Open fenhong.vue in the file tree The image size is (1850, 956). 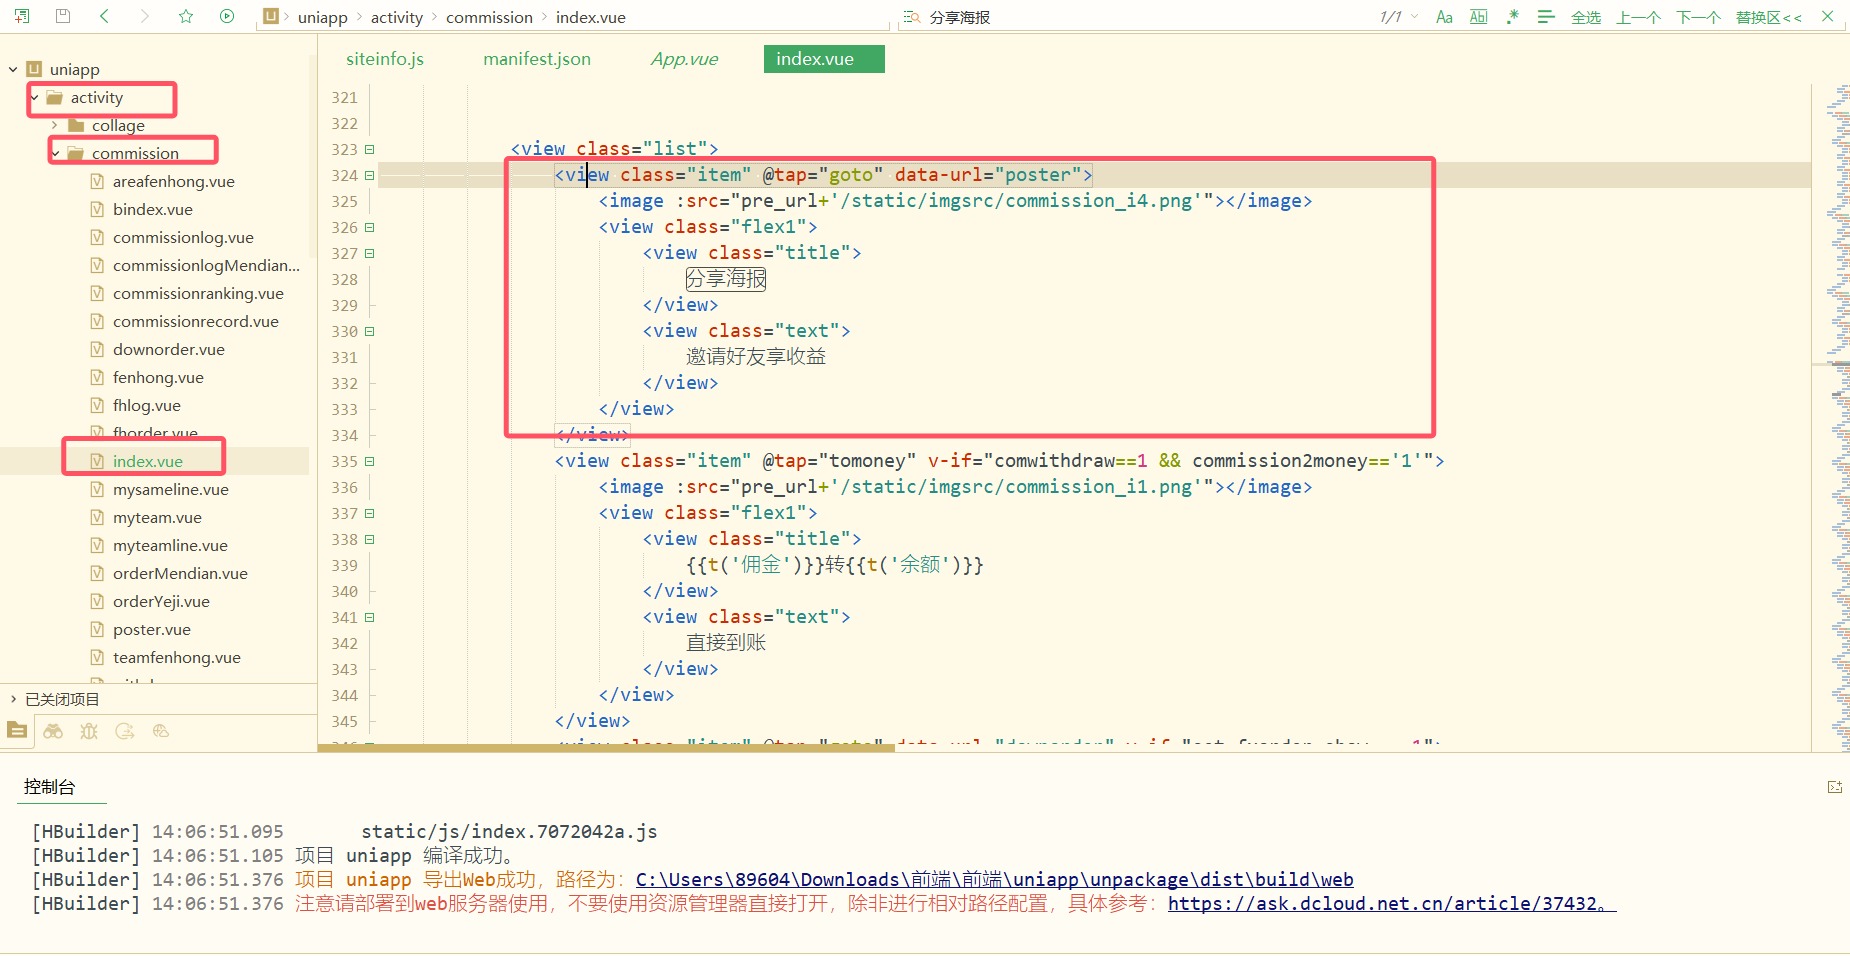[158, 377]
